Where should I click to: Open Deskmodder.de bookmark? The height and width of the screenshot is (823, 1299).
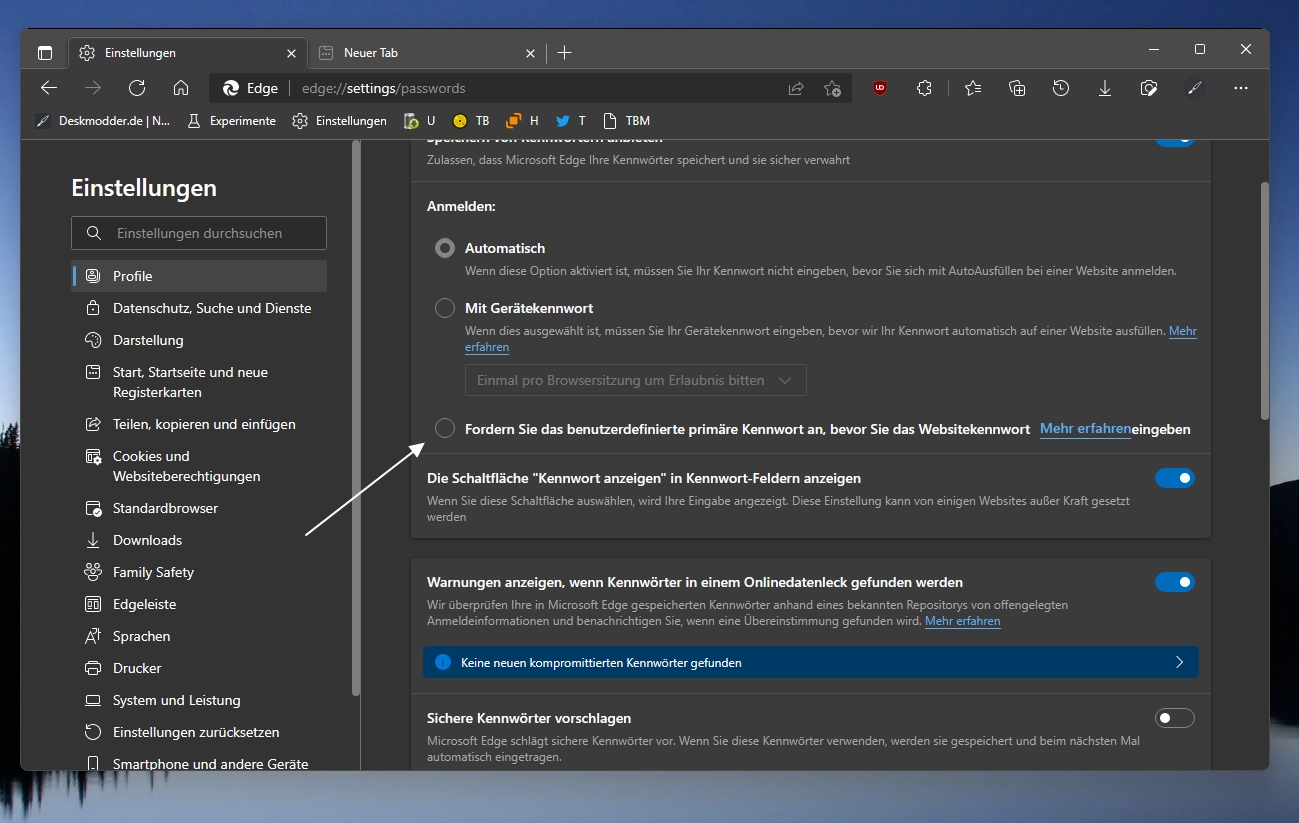(103, 121)
